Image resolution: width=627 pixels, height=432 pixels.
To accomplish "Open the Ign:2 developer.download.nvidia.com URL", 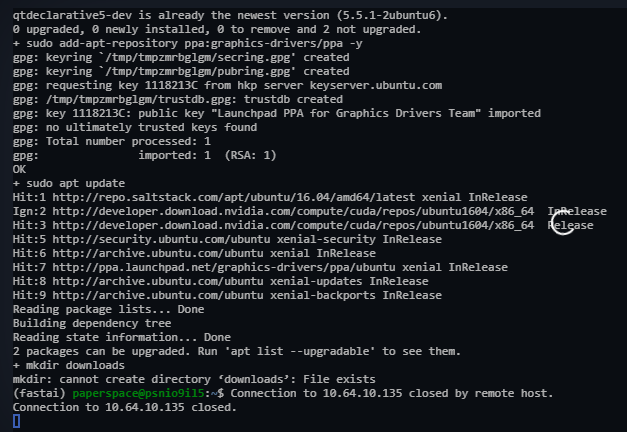I will tap(293, 211).
